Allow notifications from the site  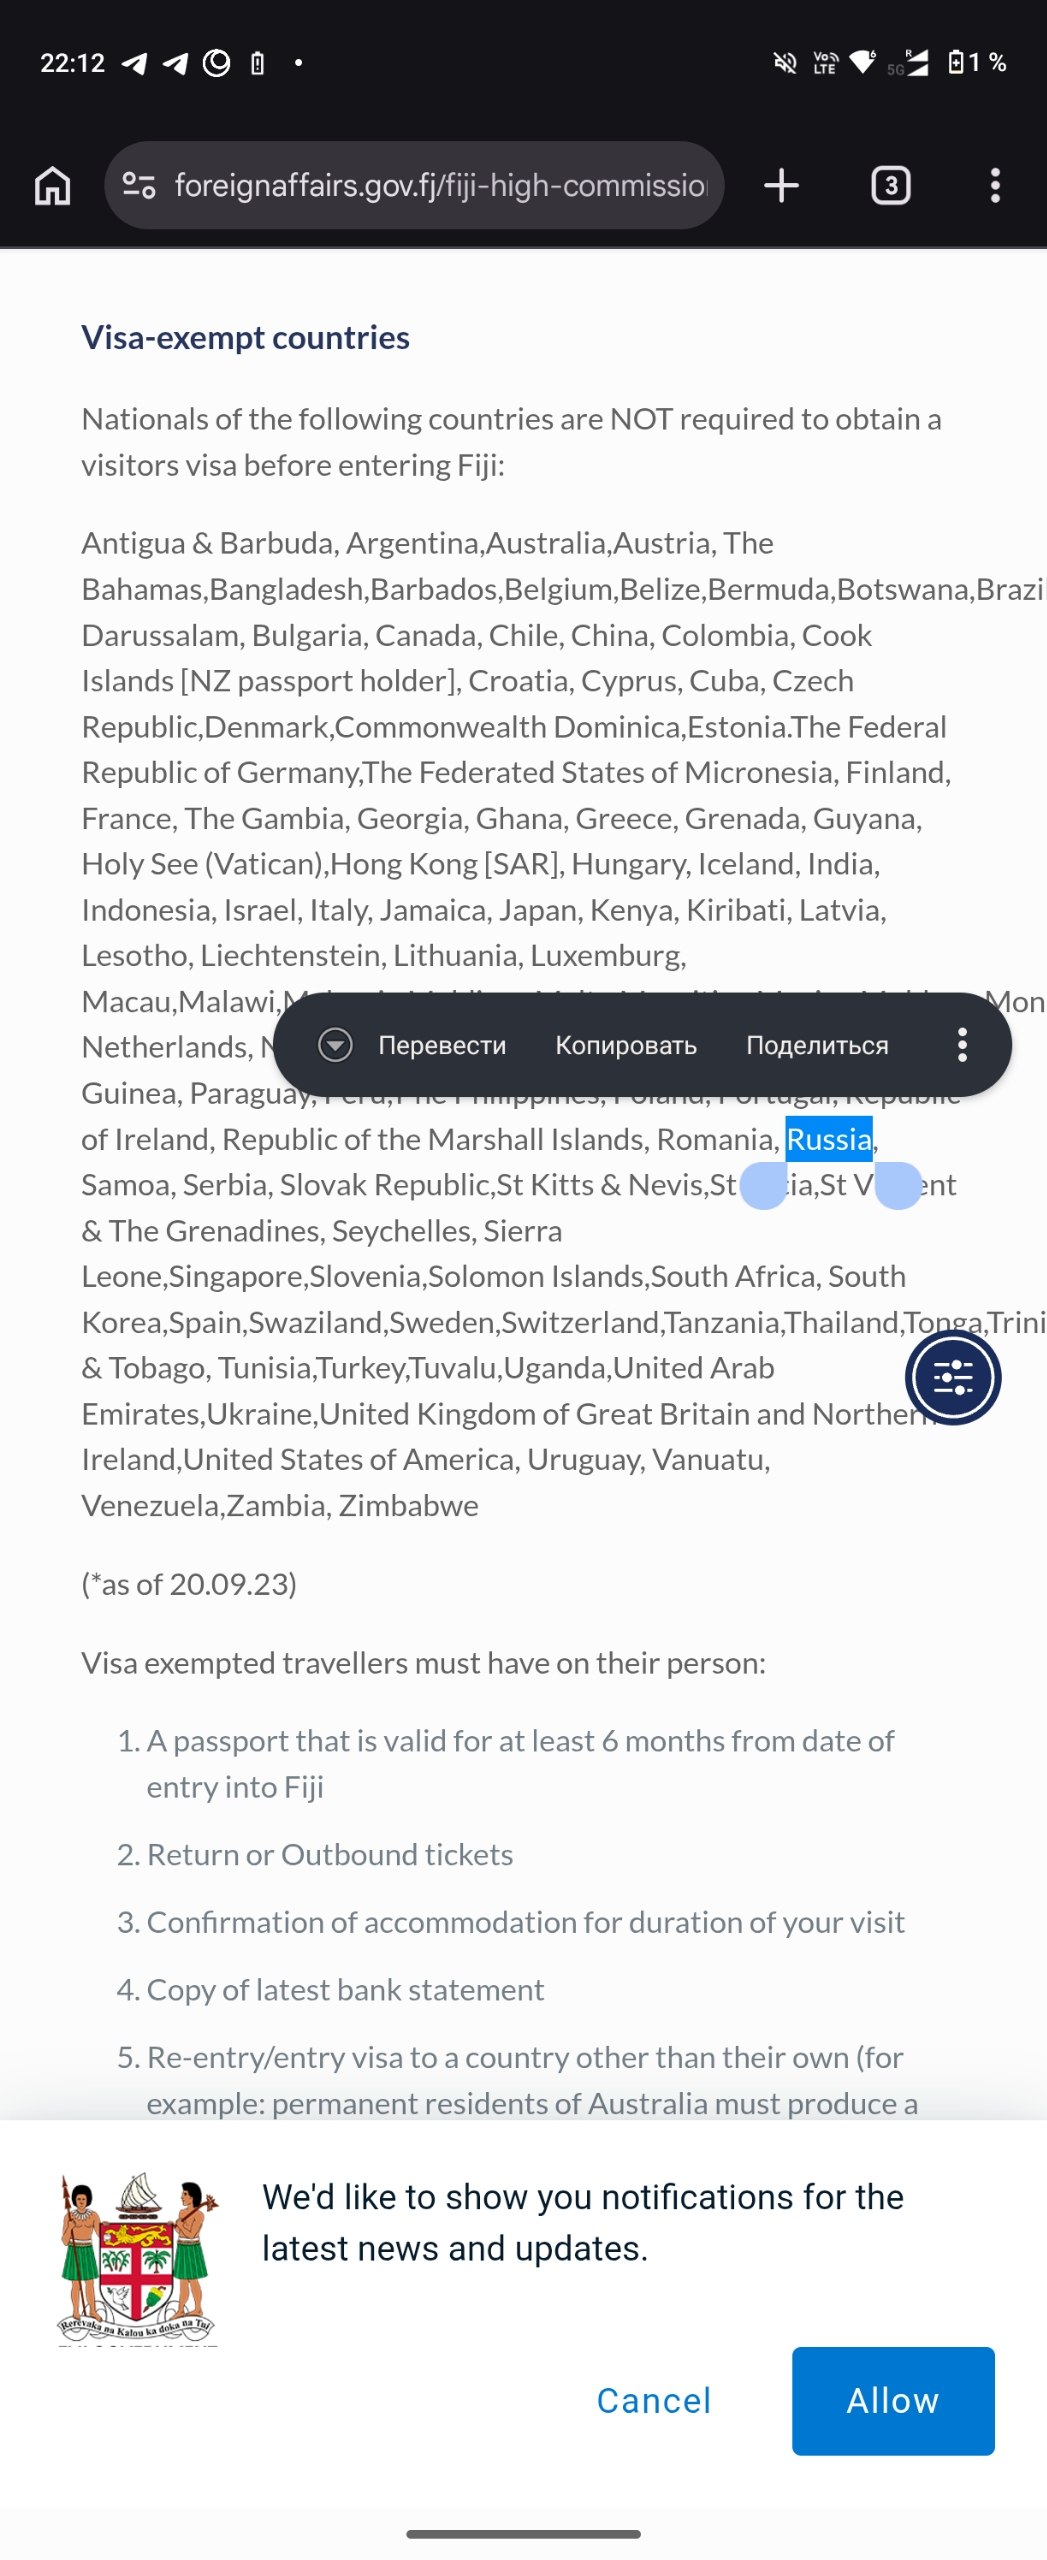[893, 2400]
